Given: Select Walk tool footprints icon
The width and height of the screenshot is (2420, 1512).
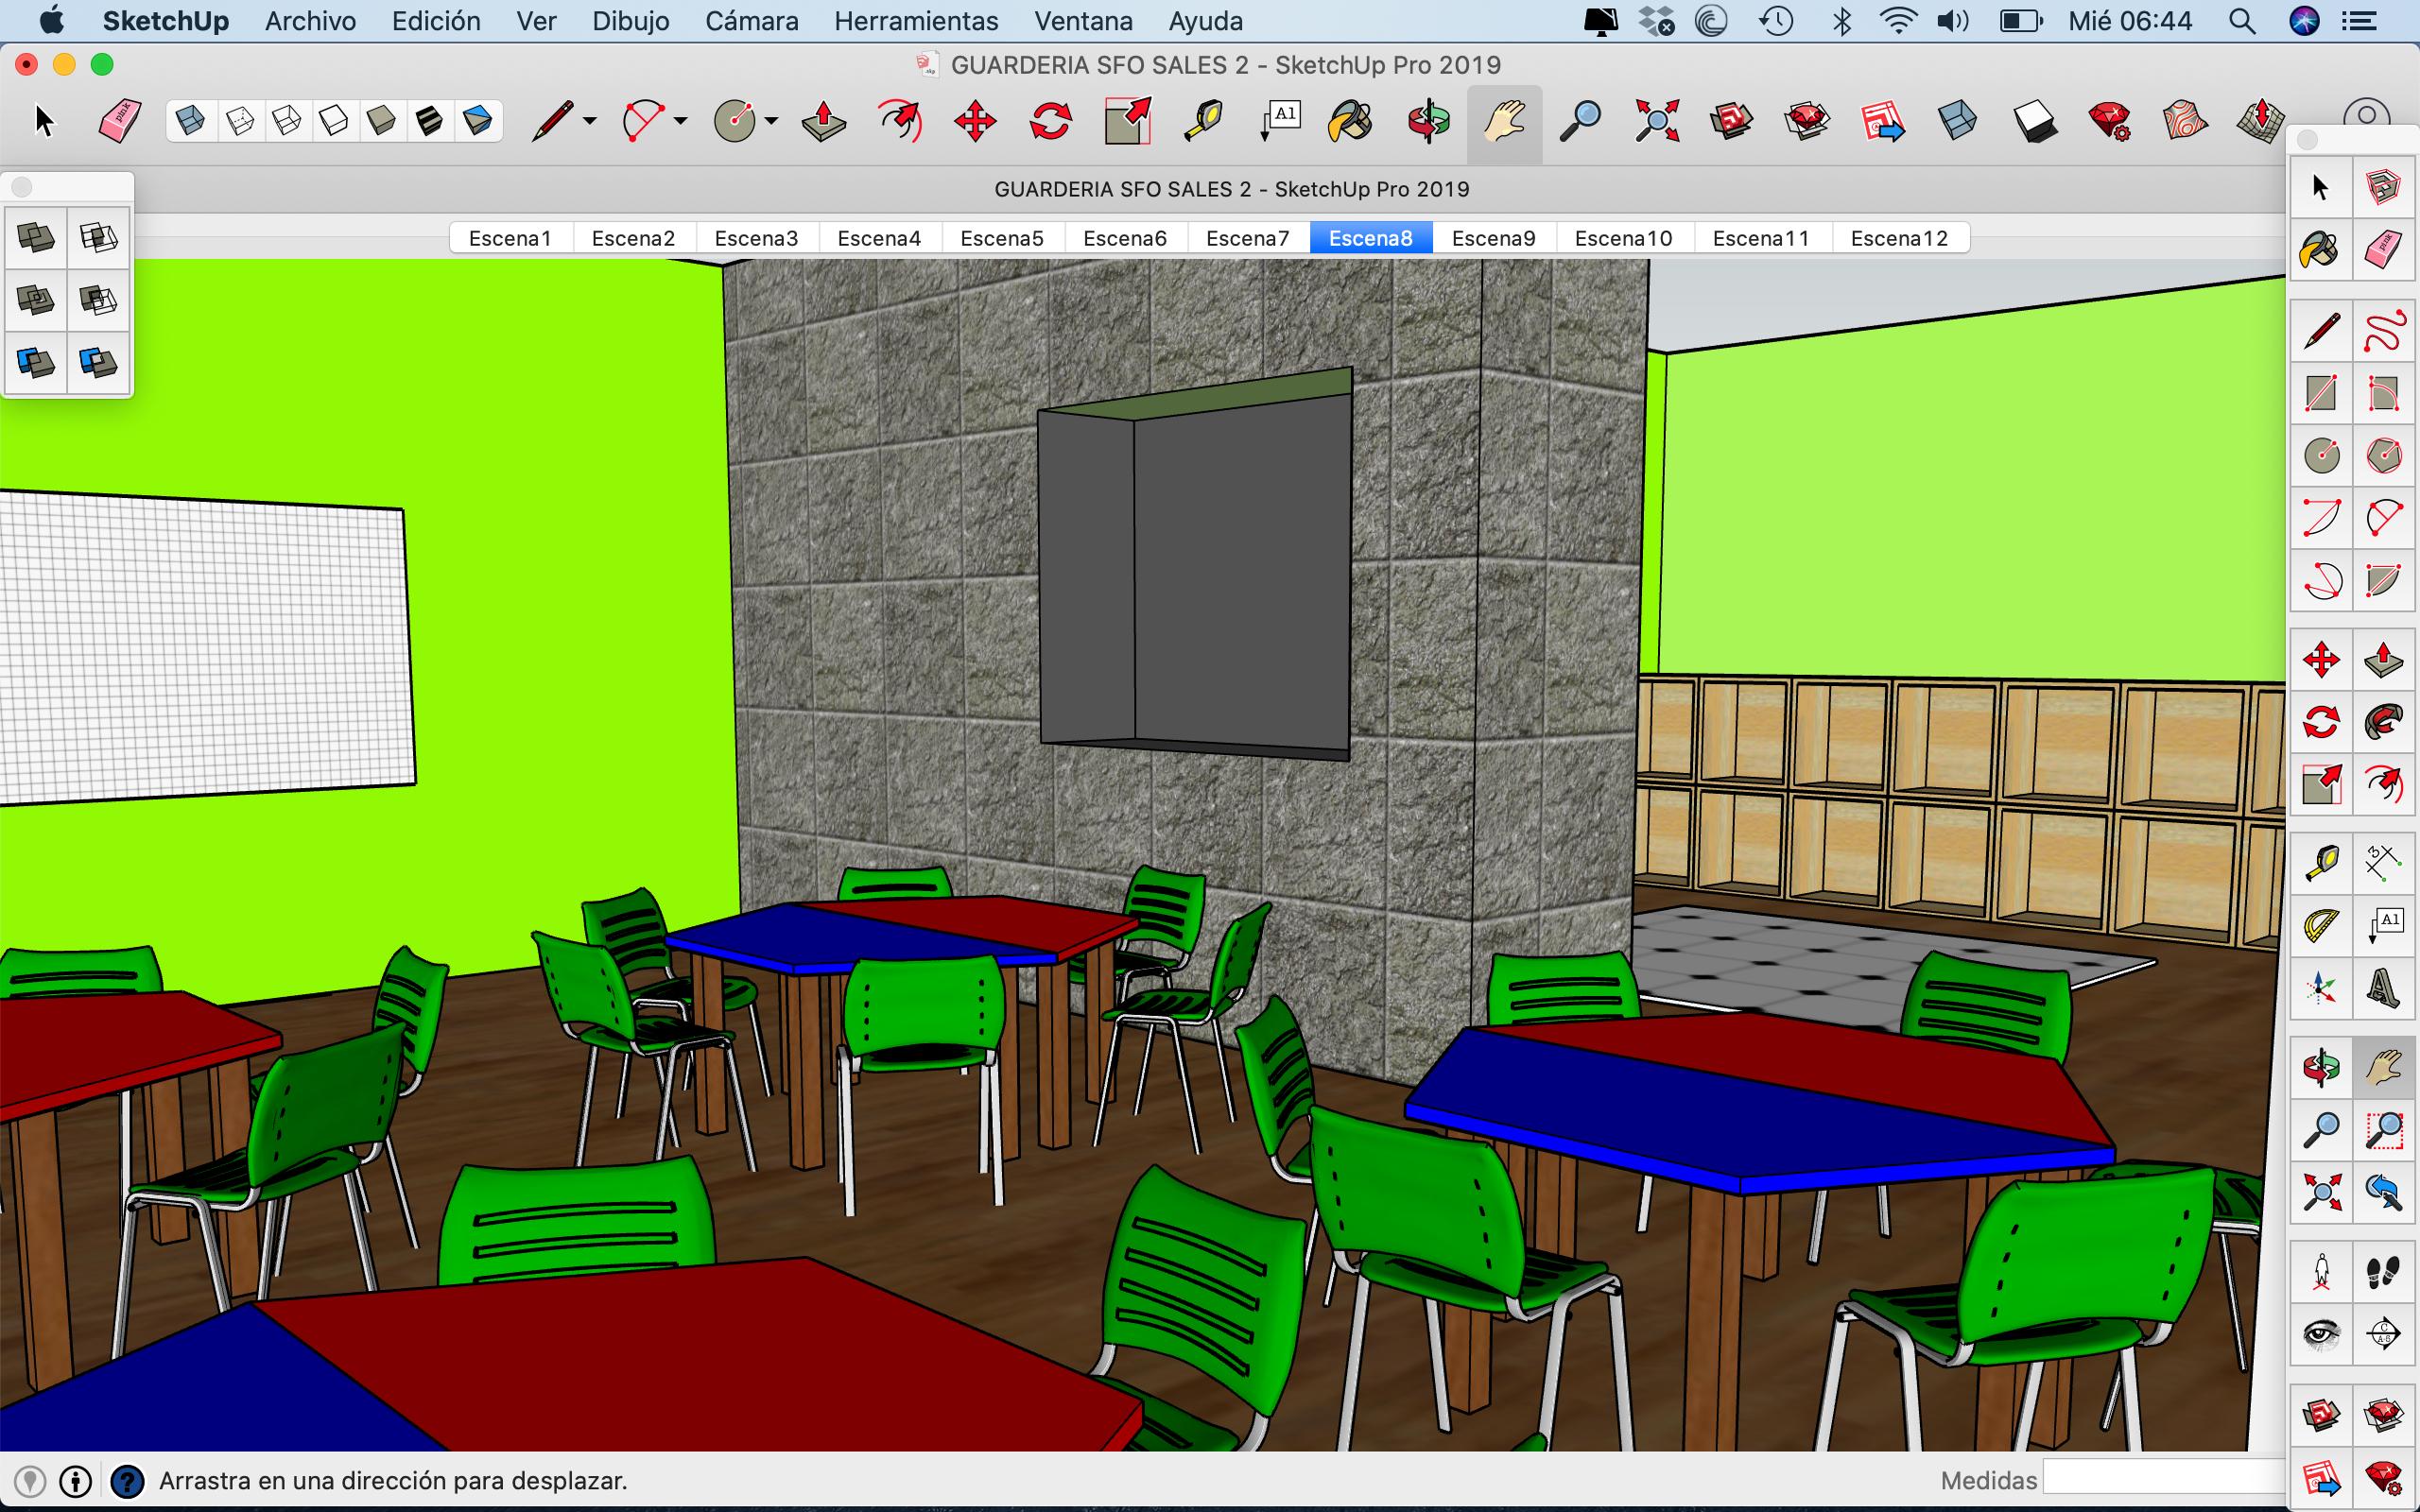Looking at the screenshot, I should point(2383,1272).
